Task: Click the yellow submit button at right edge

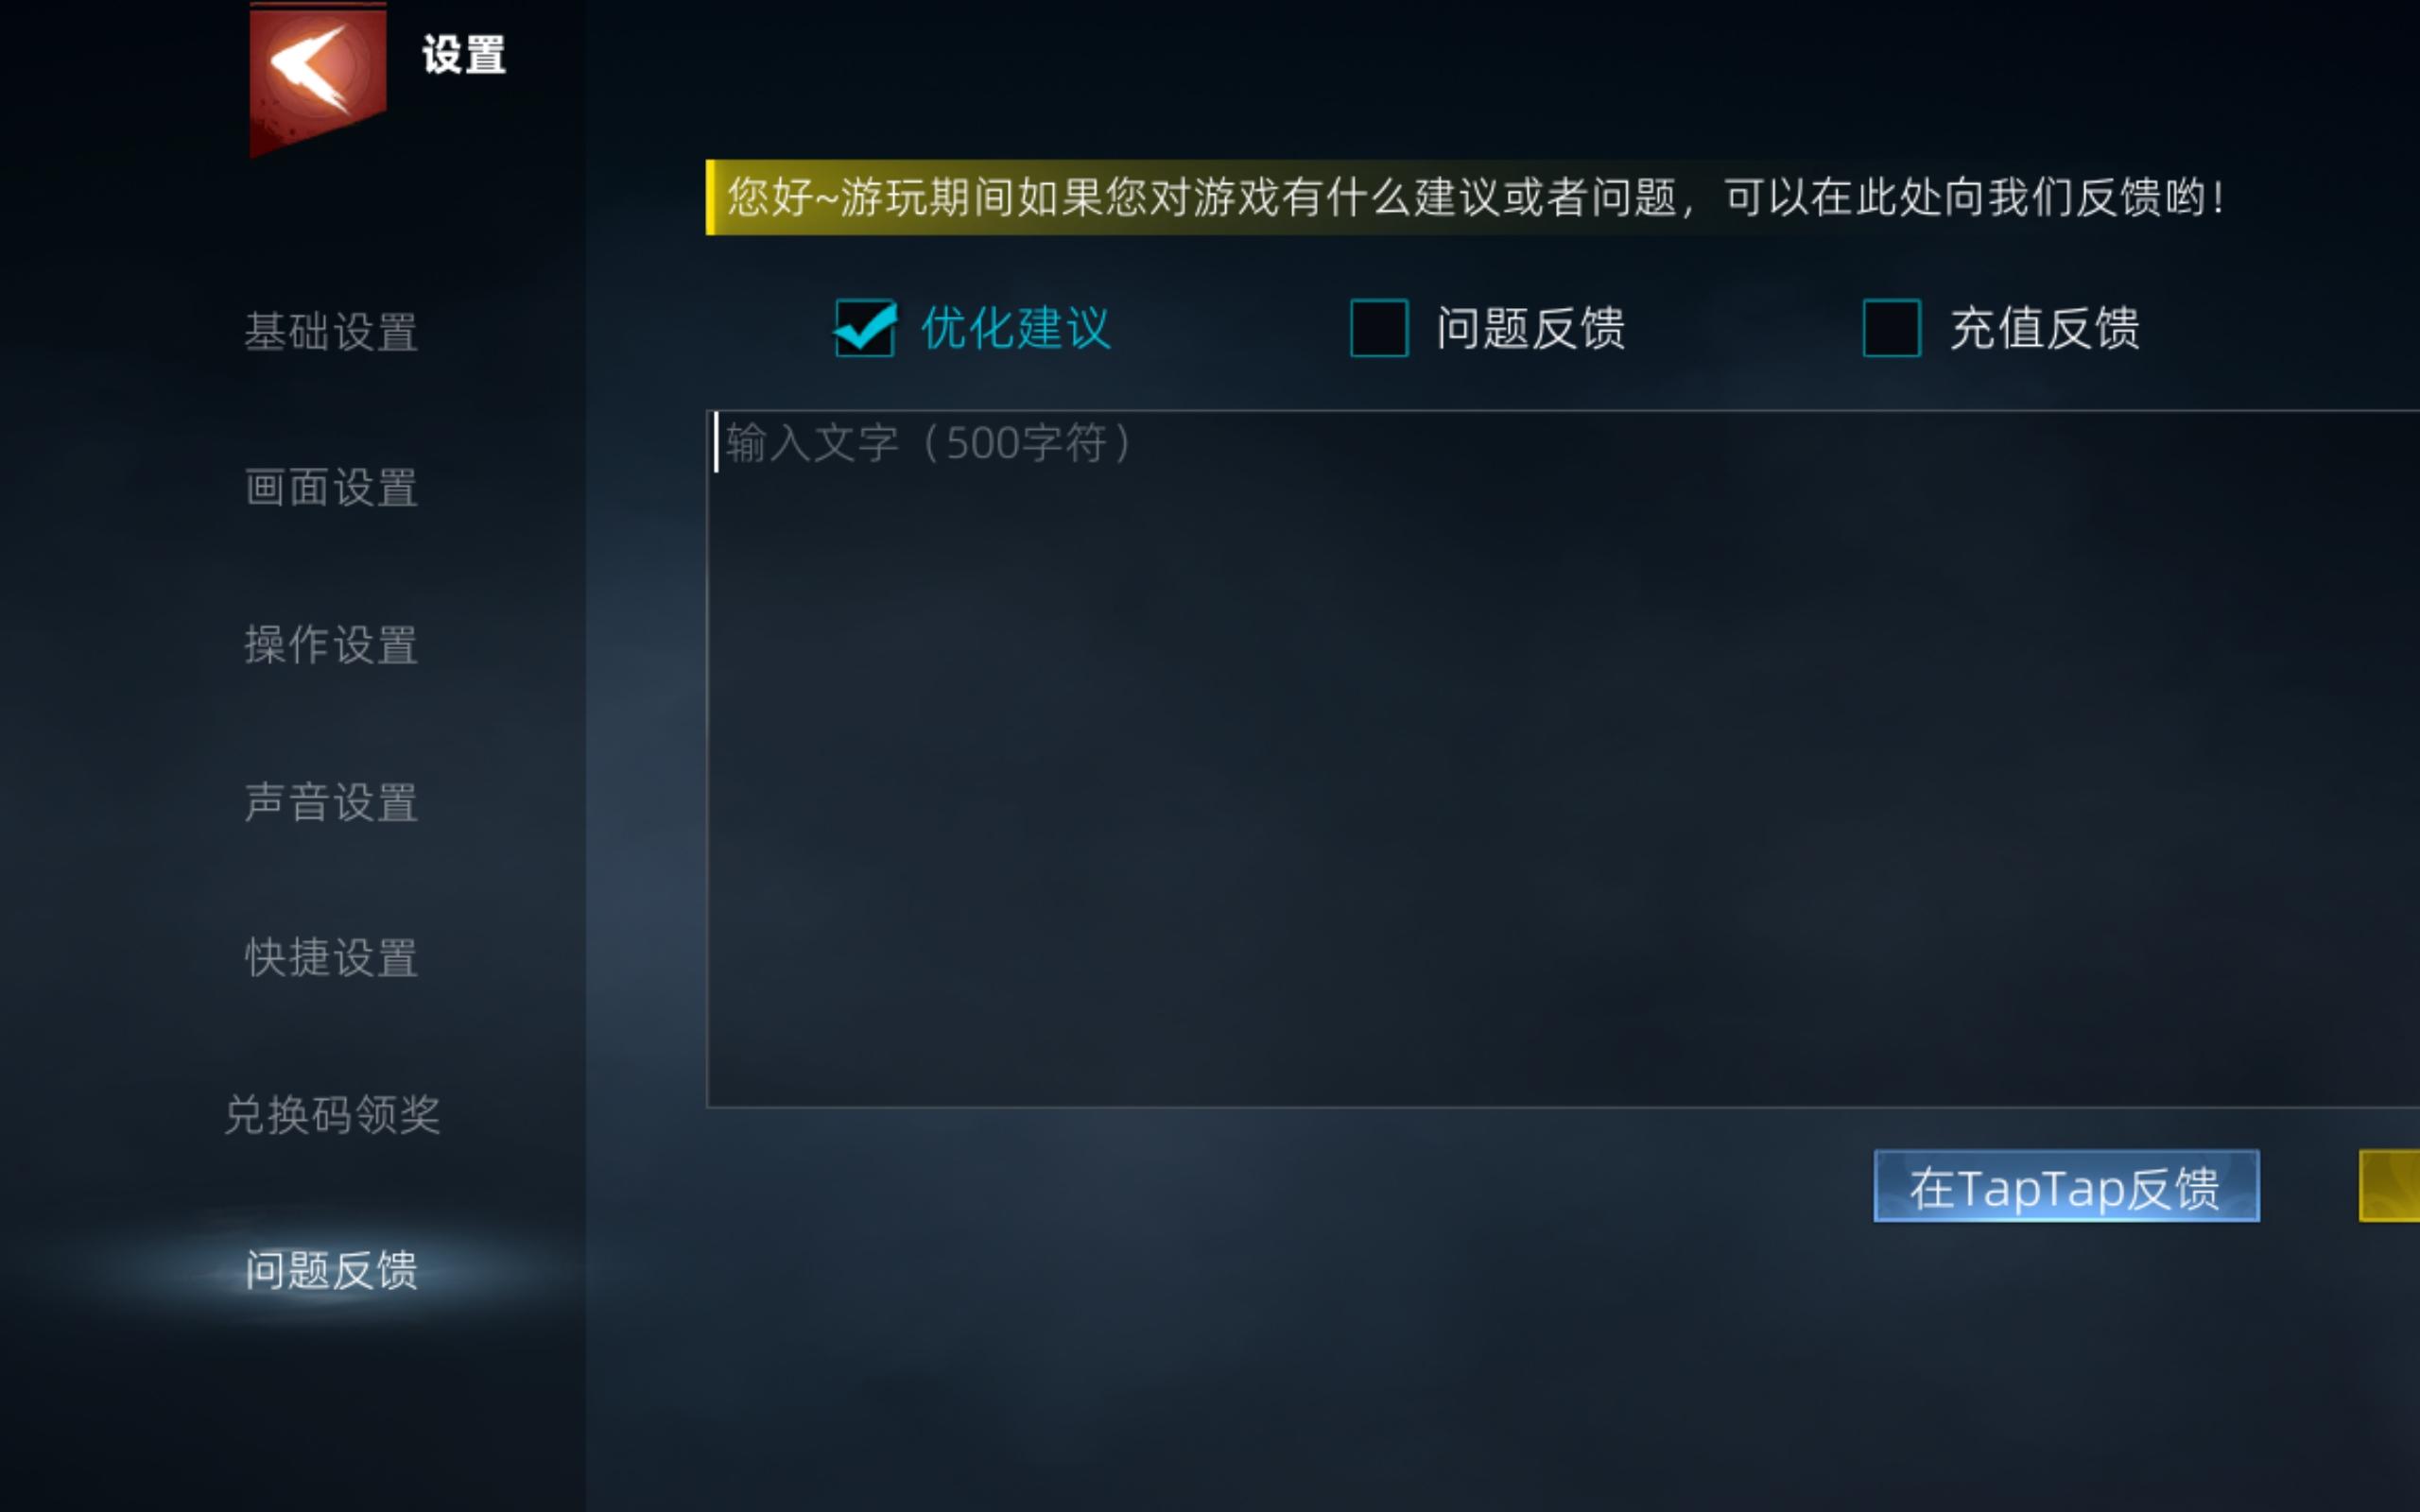Action: click(2390, 1186)
